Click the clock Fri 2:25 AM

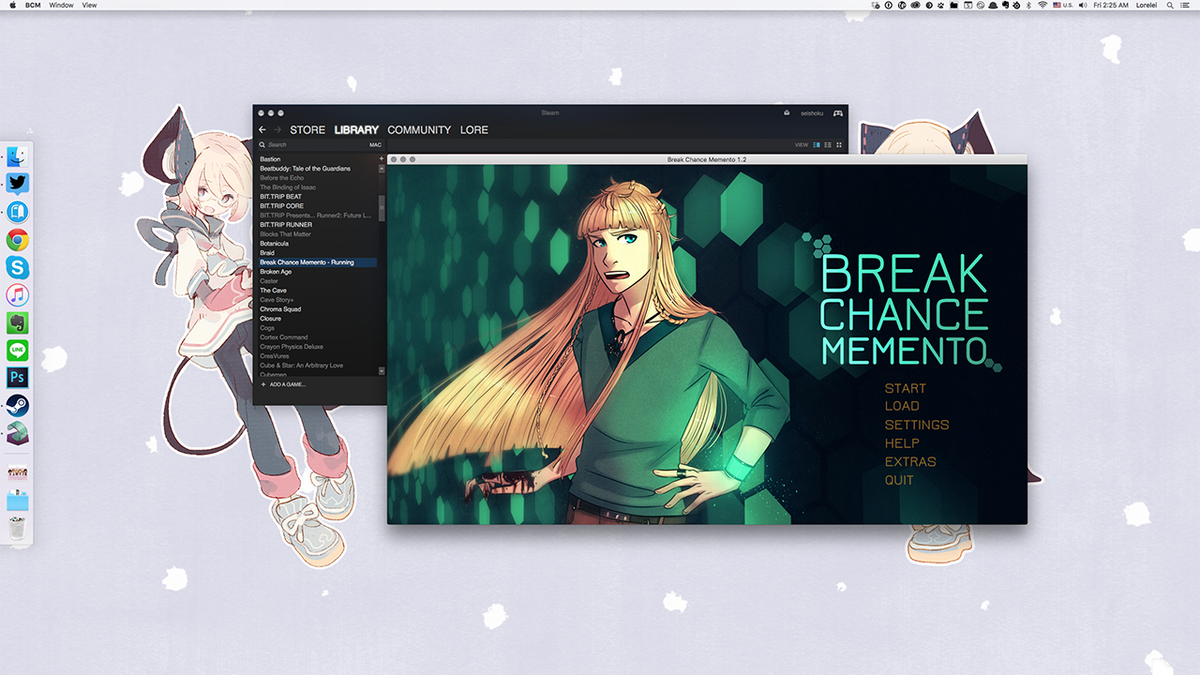(x=1110, y=5)
